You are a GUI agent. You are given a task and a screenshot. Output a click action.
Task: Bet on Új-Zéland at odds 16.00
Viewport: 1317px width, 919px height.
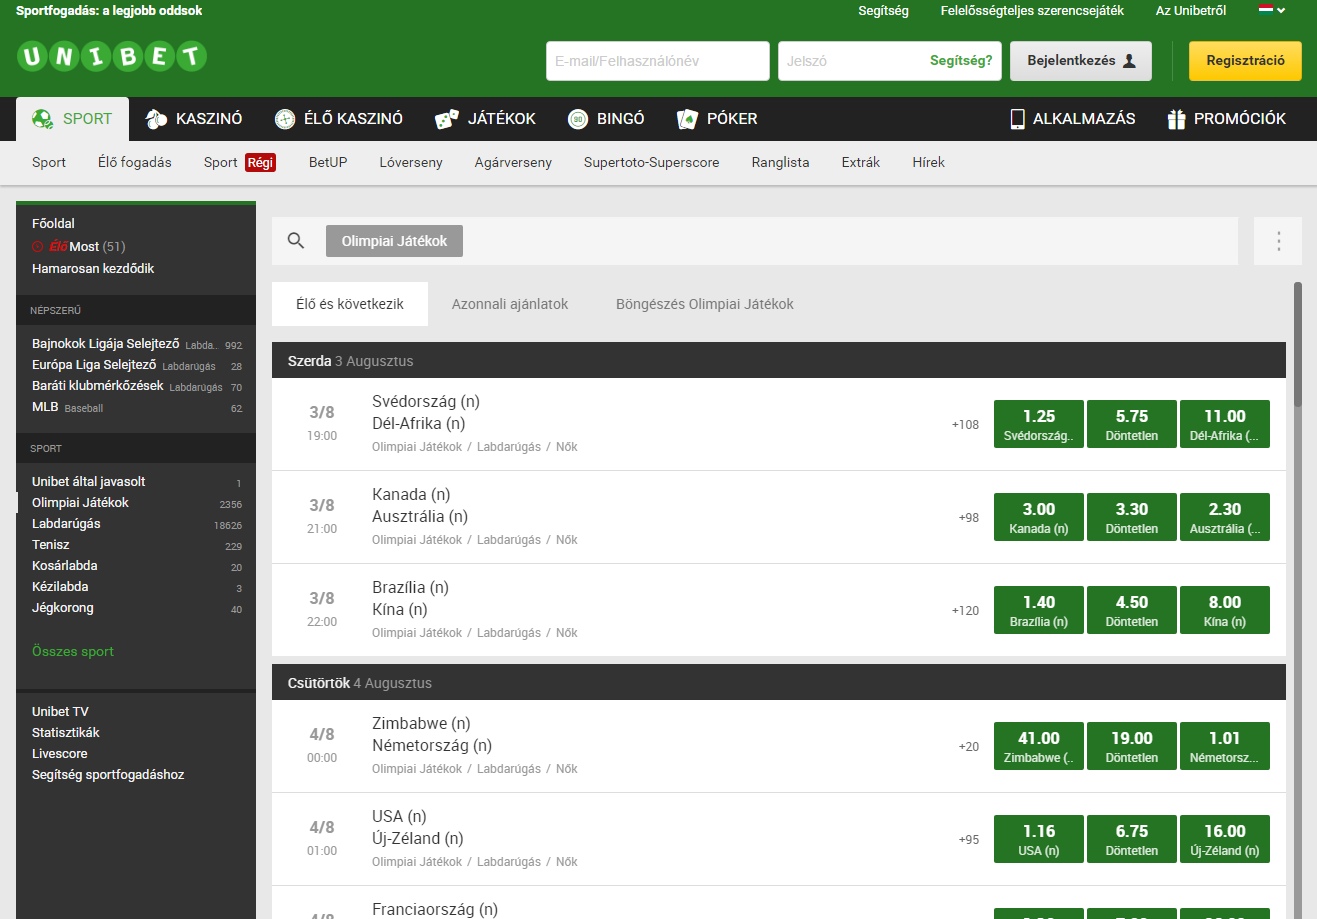pyautogui.click(x=1225, y=839)
